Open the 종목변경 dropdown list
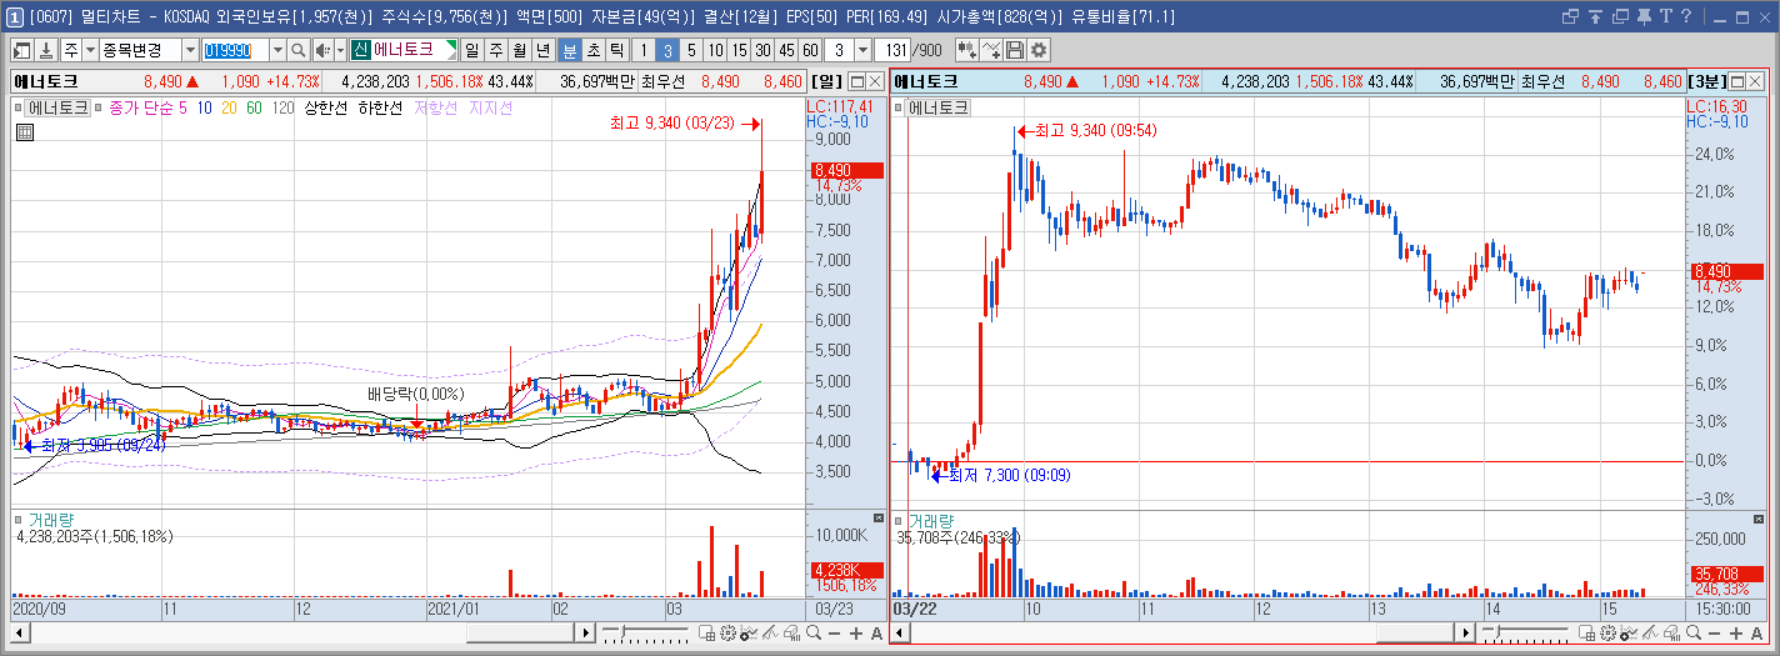 (190, 50)
